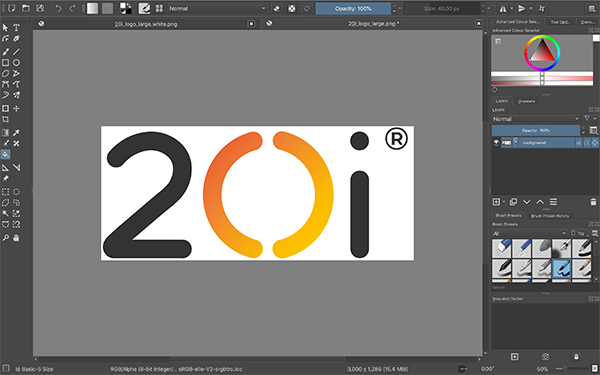Toggle preserve alpha in the top toolbar
The image size is (600, 375).
click(x=292, y=8)
